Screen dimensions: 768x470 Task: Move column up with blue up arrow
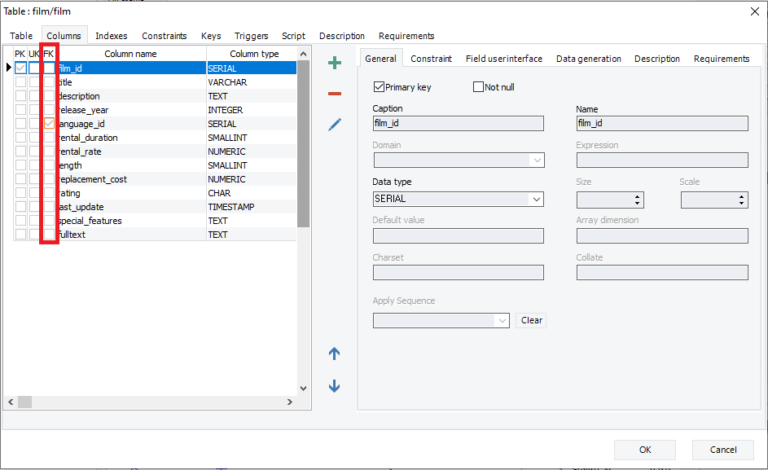click(334, 354)
